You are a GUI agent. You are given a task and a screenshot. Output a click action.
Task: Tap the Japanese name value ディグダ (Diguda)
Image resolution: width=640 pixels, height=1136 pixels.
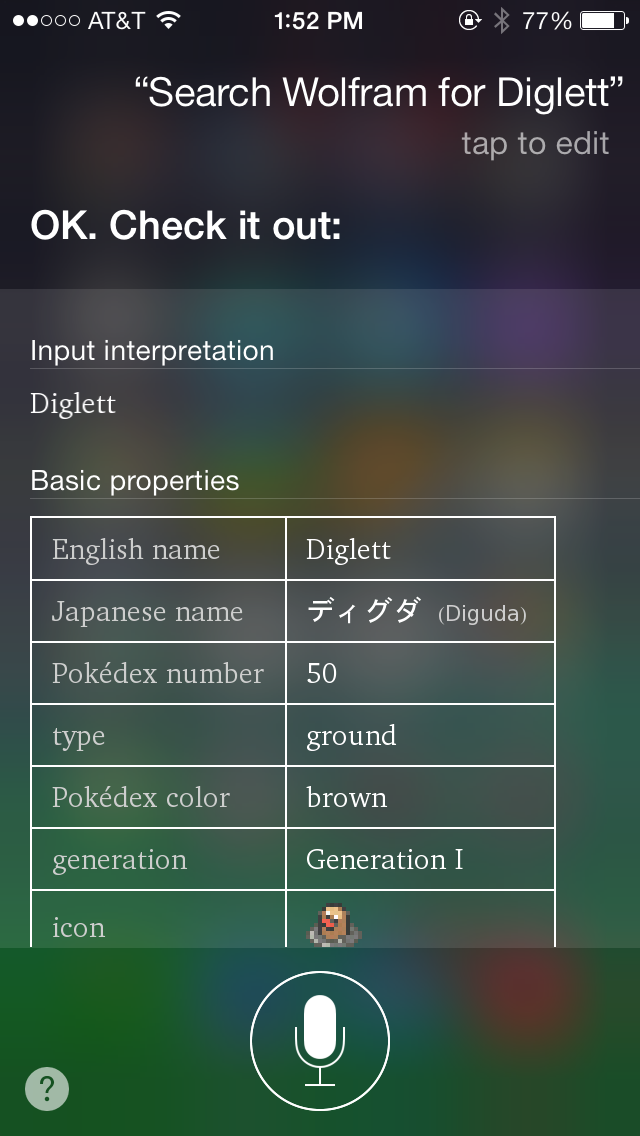click(416, 611)
